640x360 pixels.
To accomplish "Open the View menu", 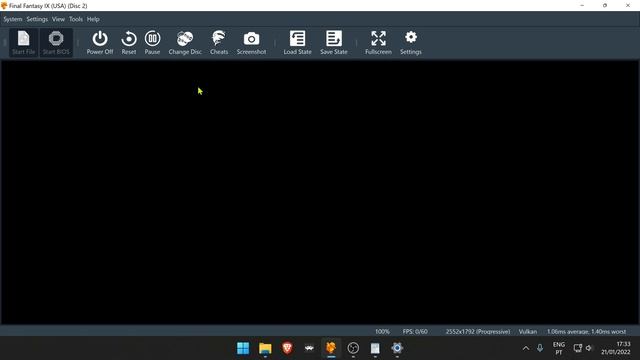I will (x=58, y=19).
